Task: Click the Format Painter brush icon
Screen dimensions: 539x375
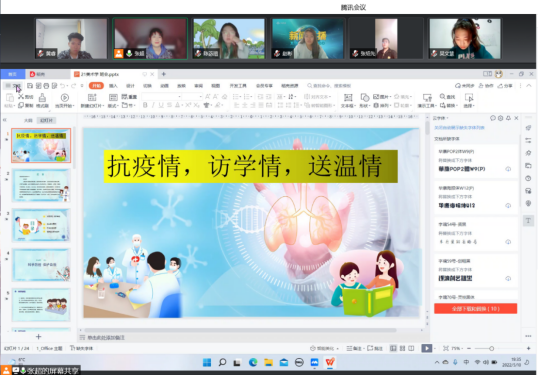Action: tap(42, 98)
